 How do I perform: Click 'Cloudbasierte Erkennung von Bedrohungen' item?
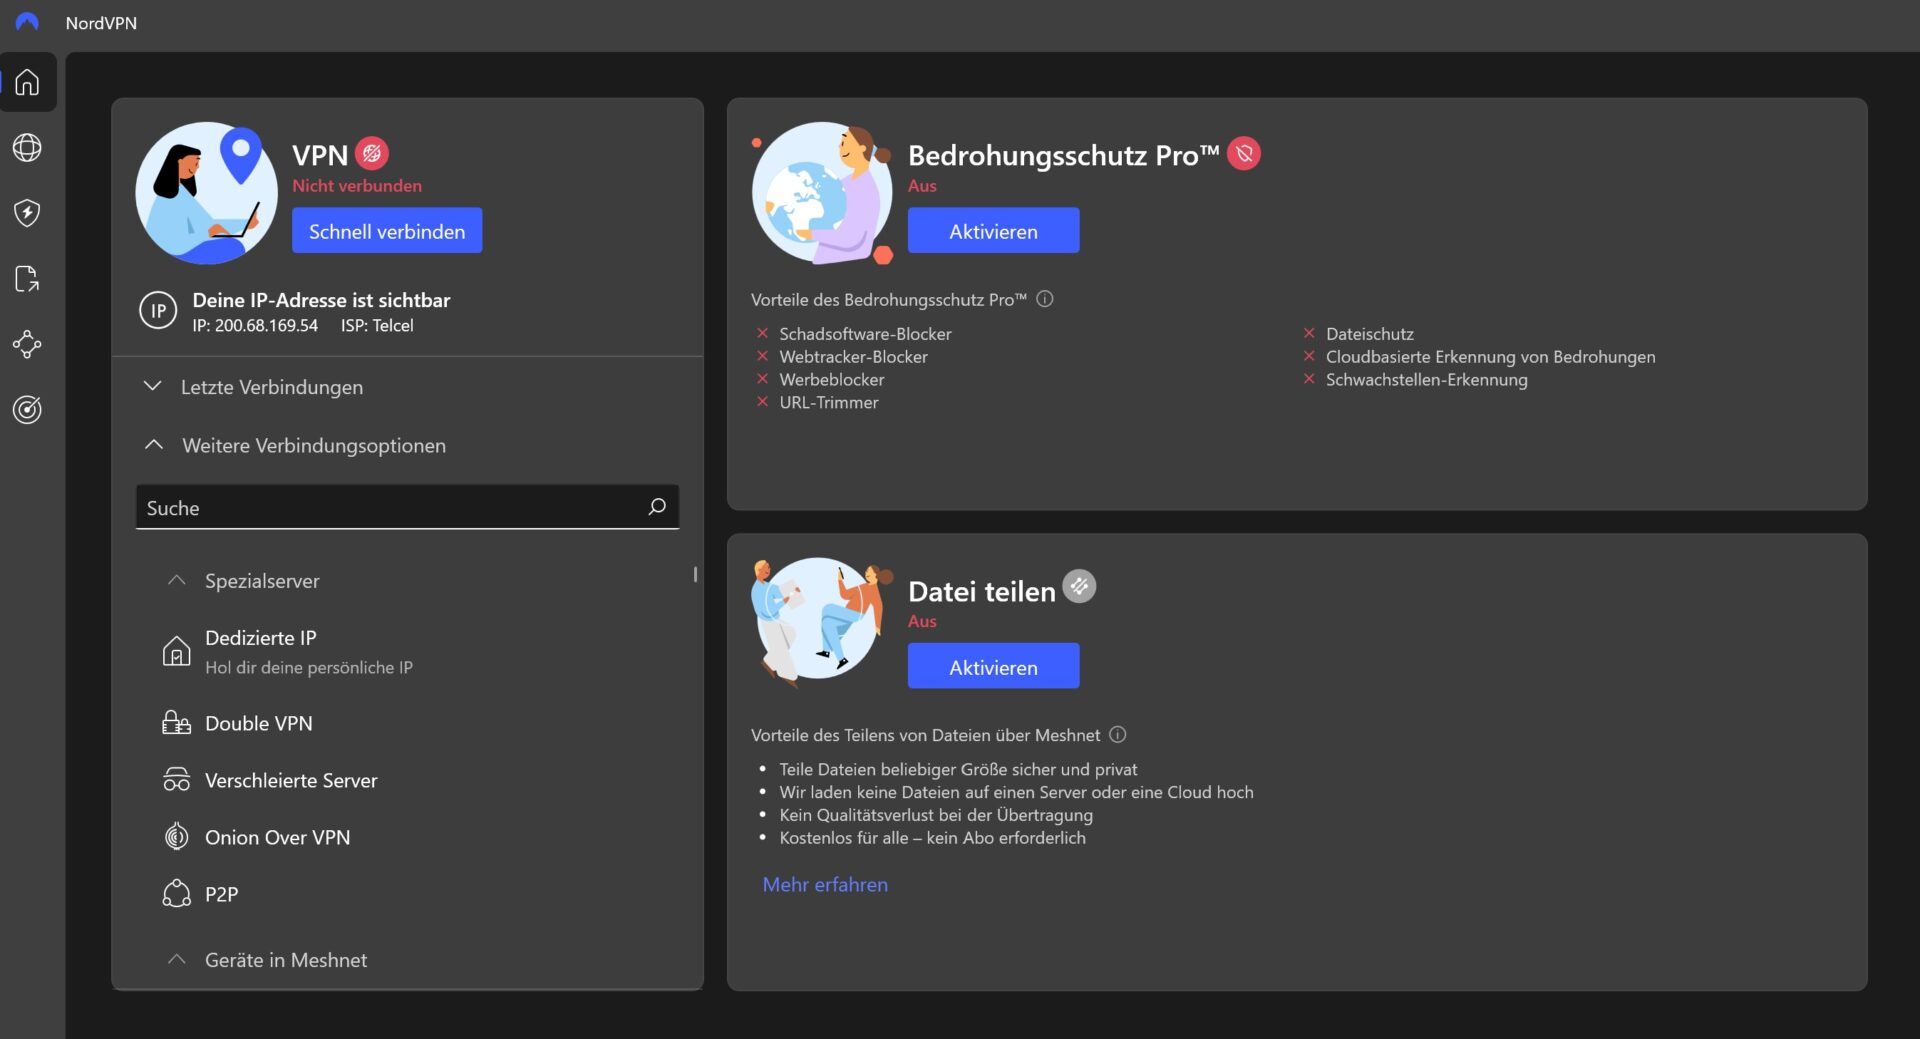[x=1491, y=357]
